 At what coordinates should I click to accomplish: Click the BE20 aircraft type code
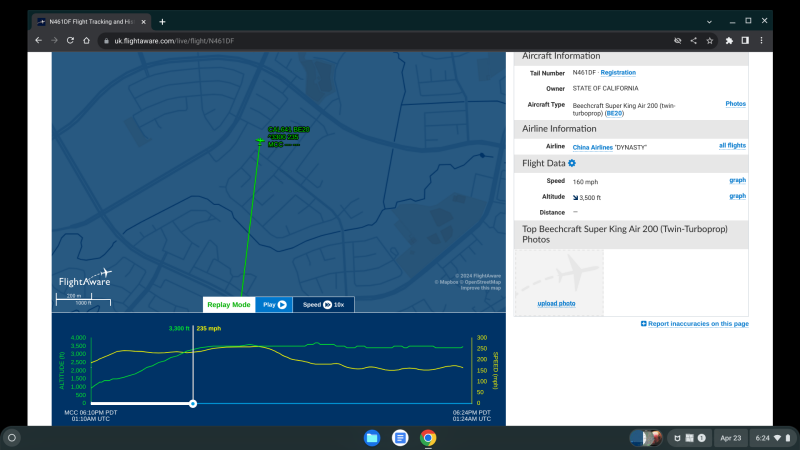point(614,113)
